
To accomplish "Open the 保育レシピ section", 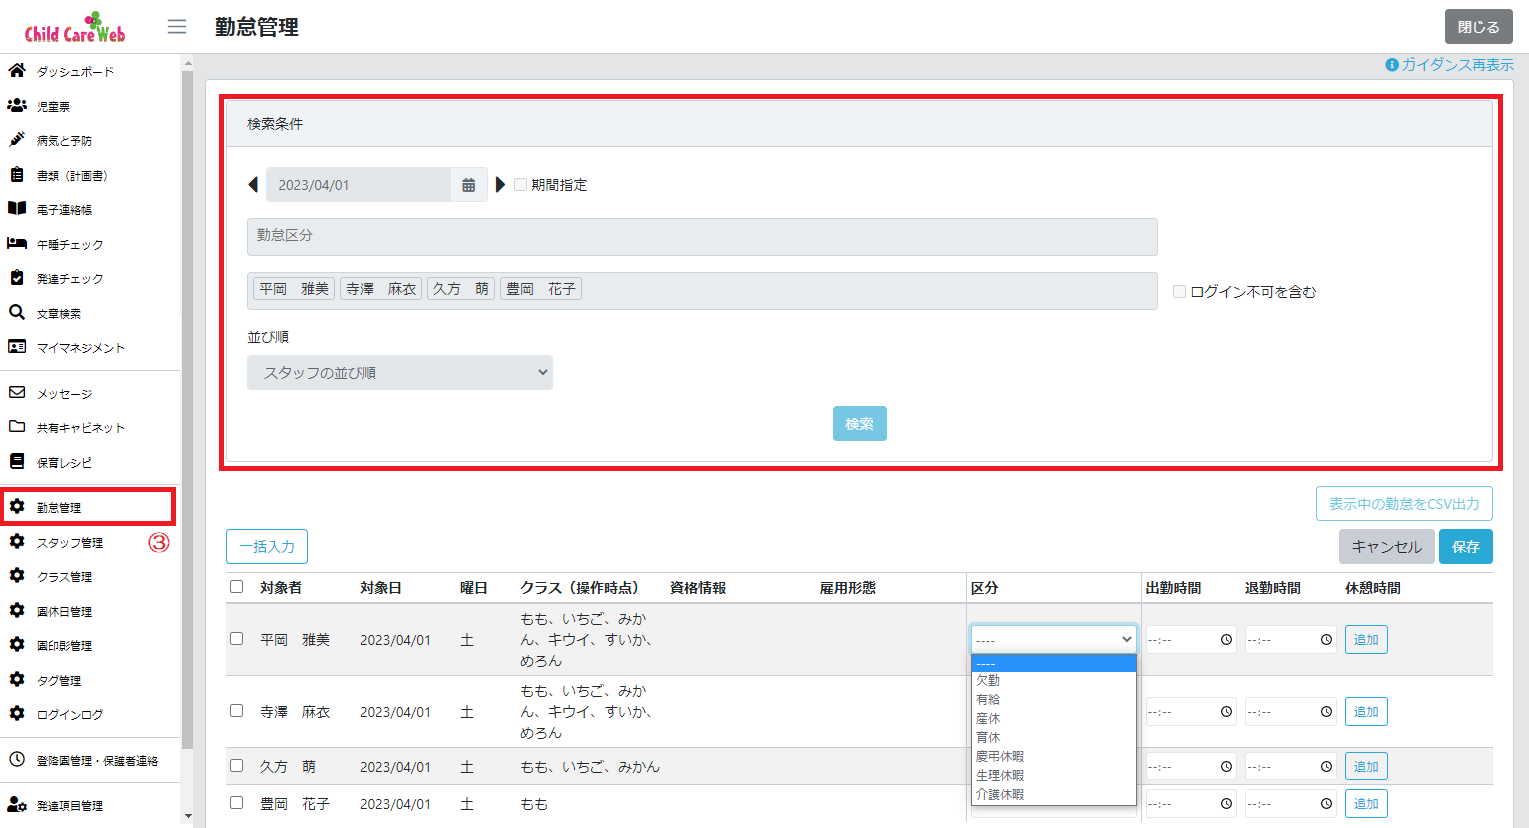I will point(63,461).
